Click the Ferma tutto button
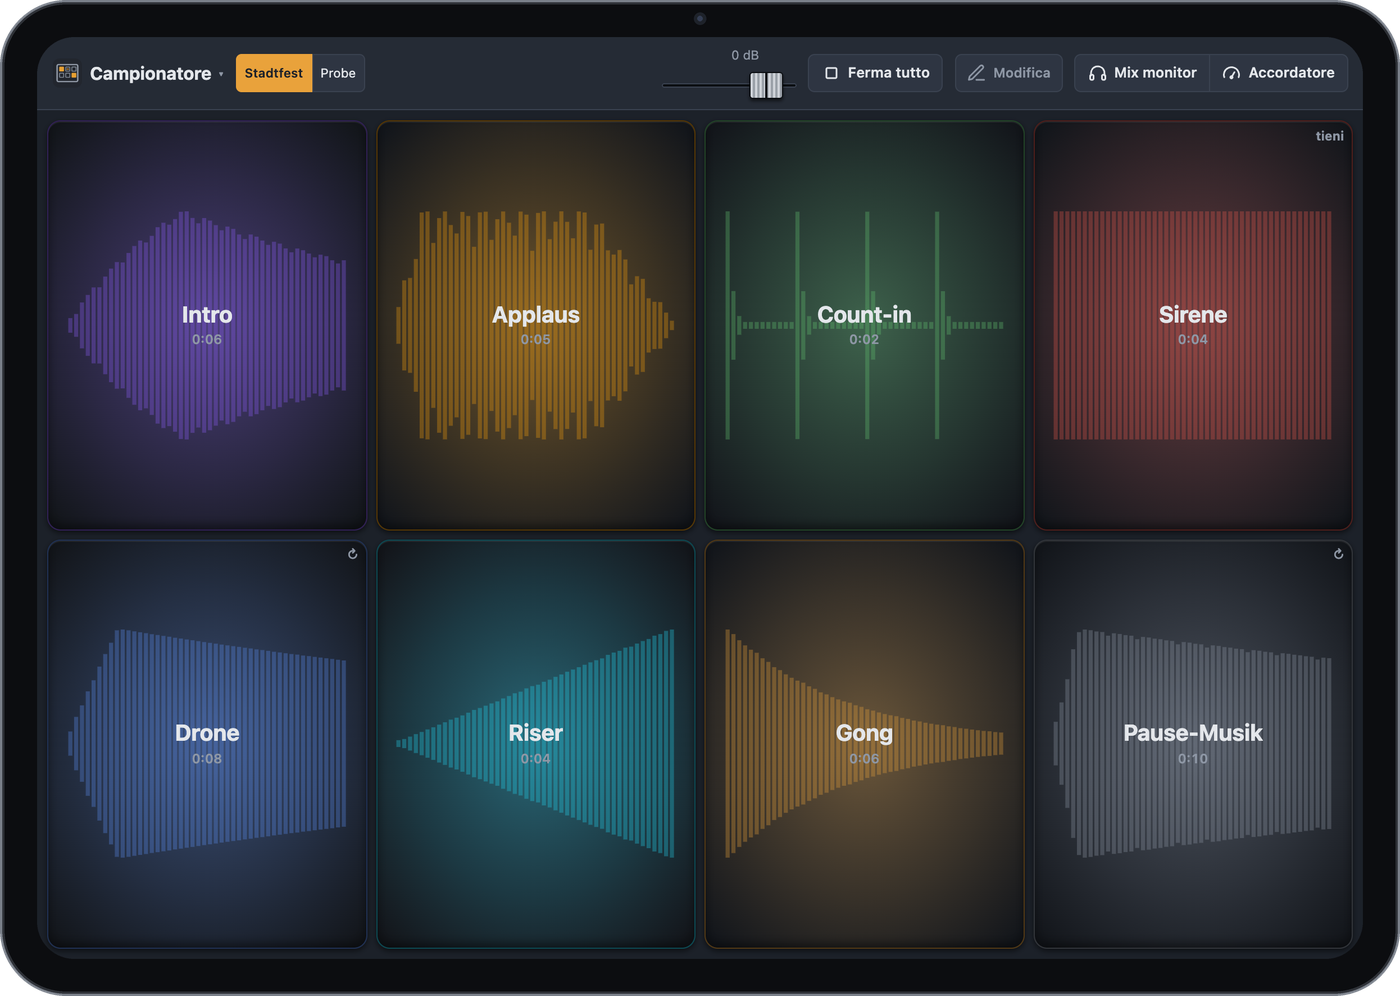This screenshot has height=996, width=1400. click(x=875, y=73)
